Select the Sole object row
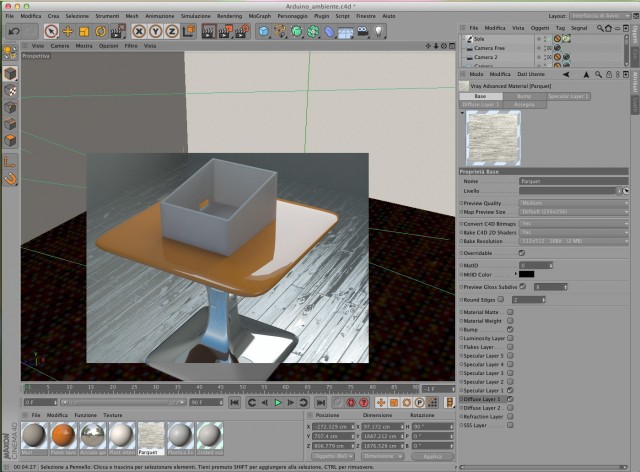This screenshot has width=640, height=472. pos(479,39)
